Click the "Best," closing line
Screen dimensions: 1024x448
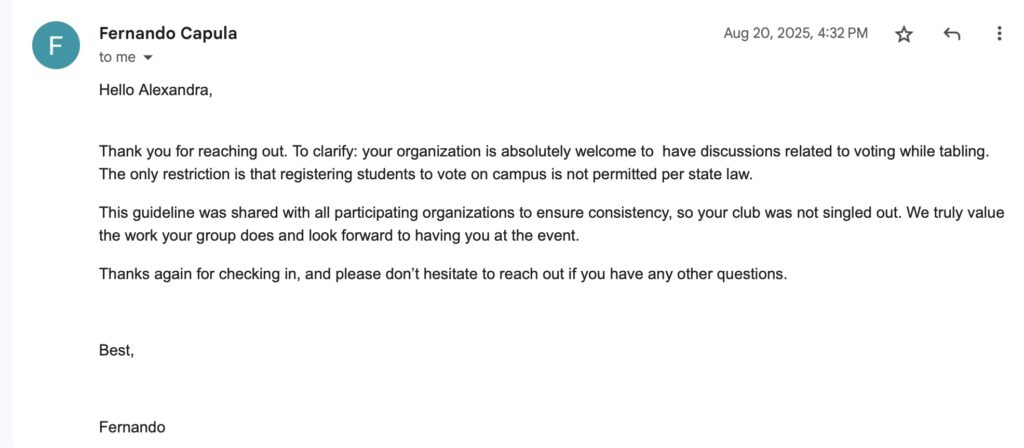click(x=116, y=350)
